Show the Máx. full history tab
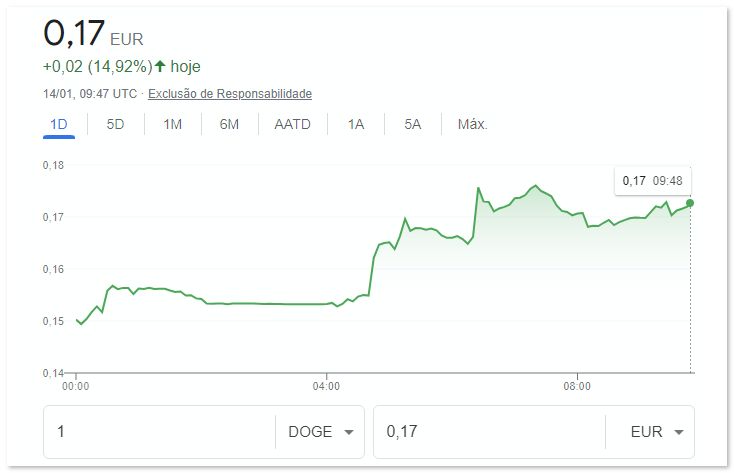This screenshot has width=734, height=473. tap(472, 125)
